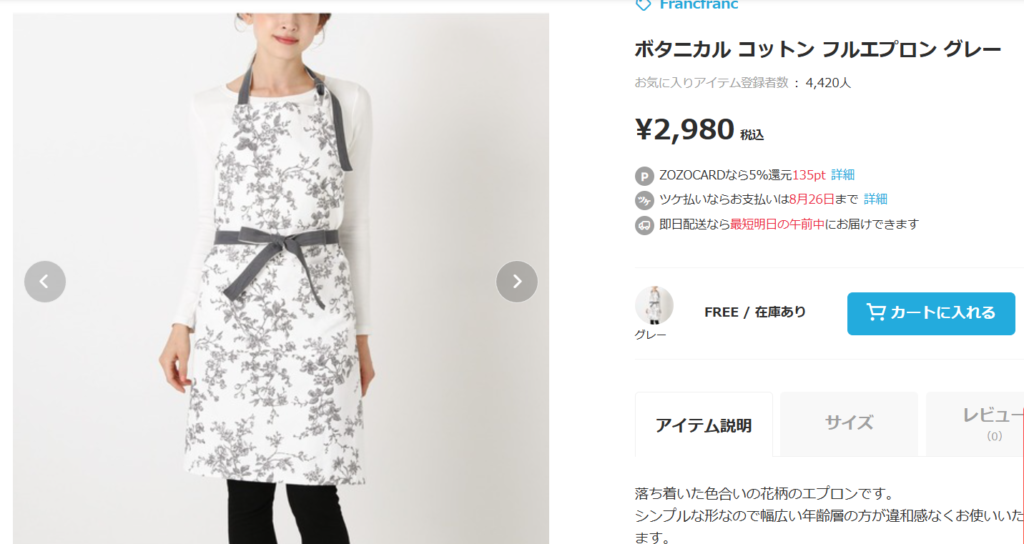Click the shopping cart icon in button
1024x544 pixels.
click(x=875, y=312)
